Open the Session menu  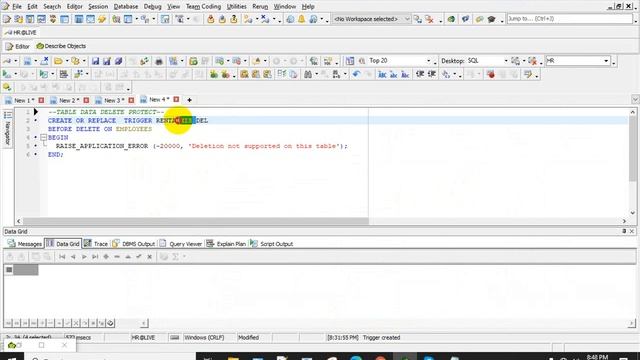(x=98, y=7)
